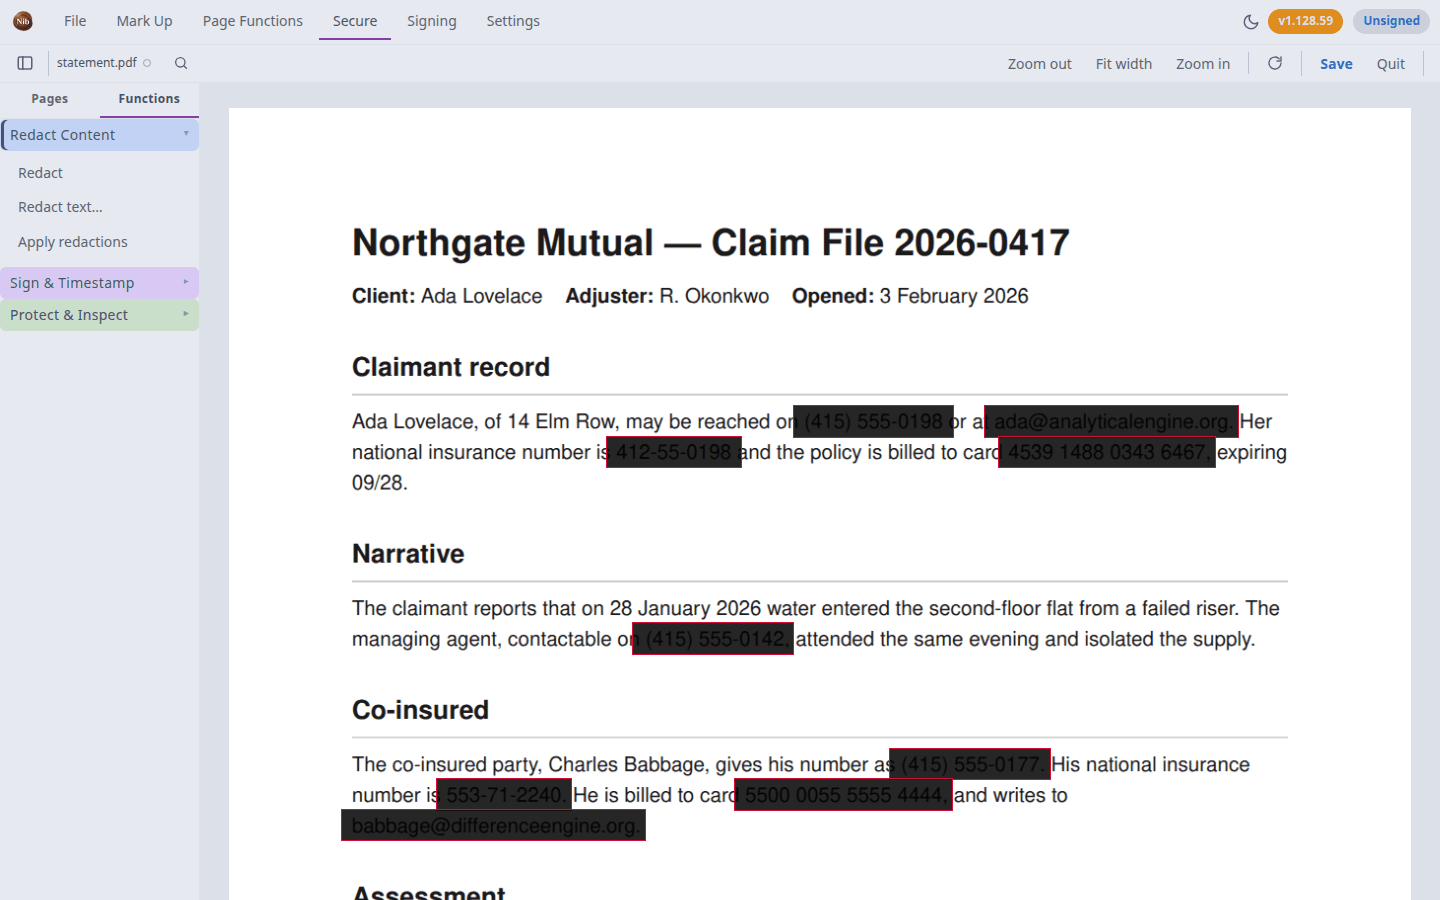Click the 'Northgate Mutual — Claim File 2026-0417' title
The width and height of the screenshot is (1440, 900).
(x=711, y=243)
